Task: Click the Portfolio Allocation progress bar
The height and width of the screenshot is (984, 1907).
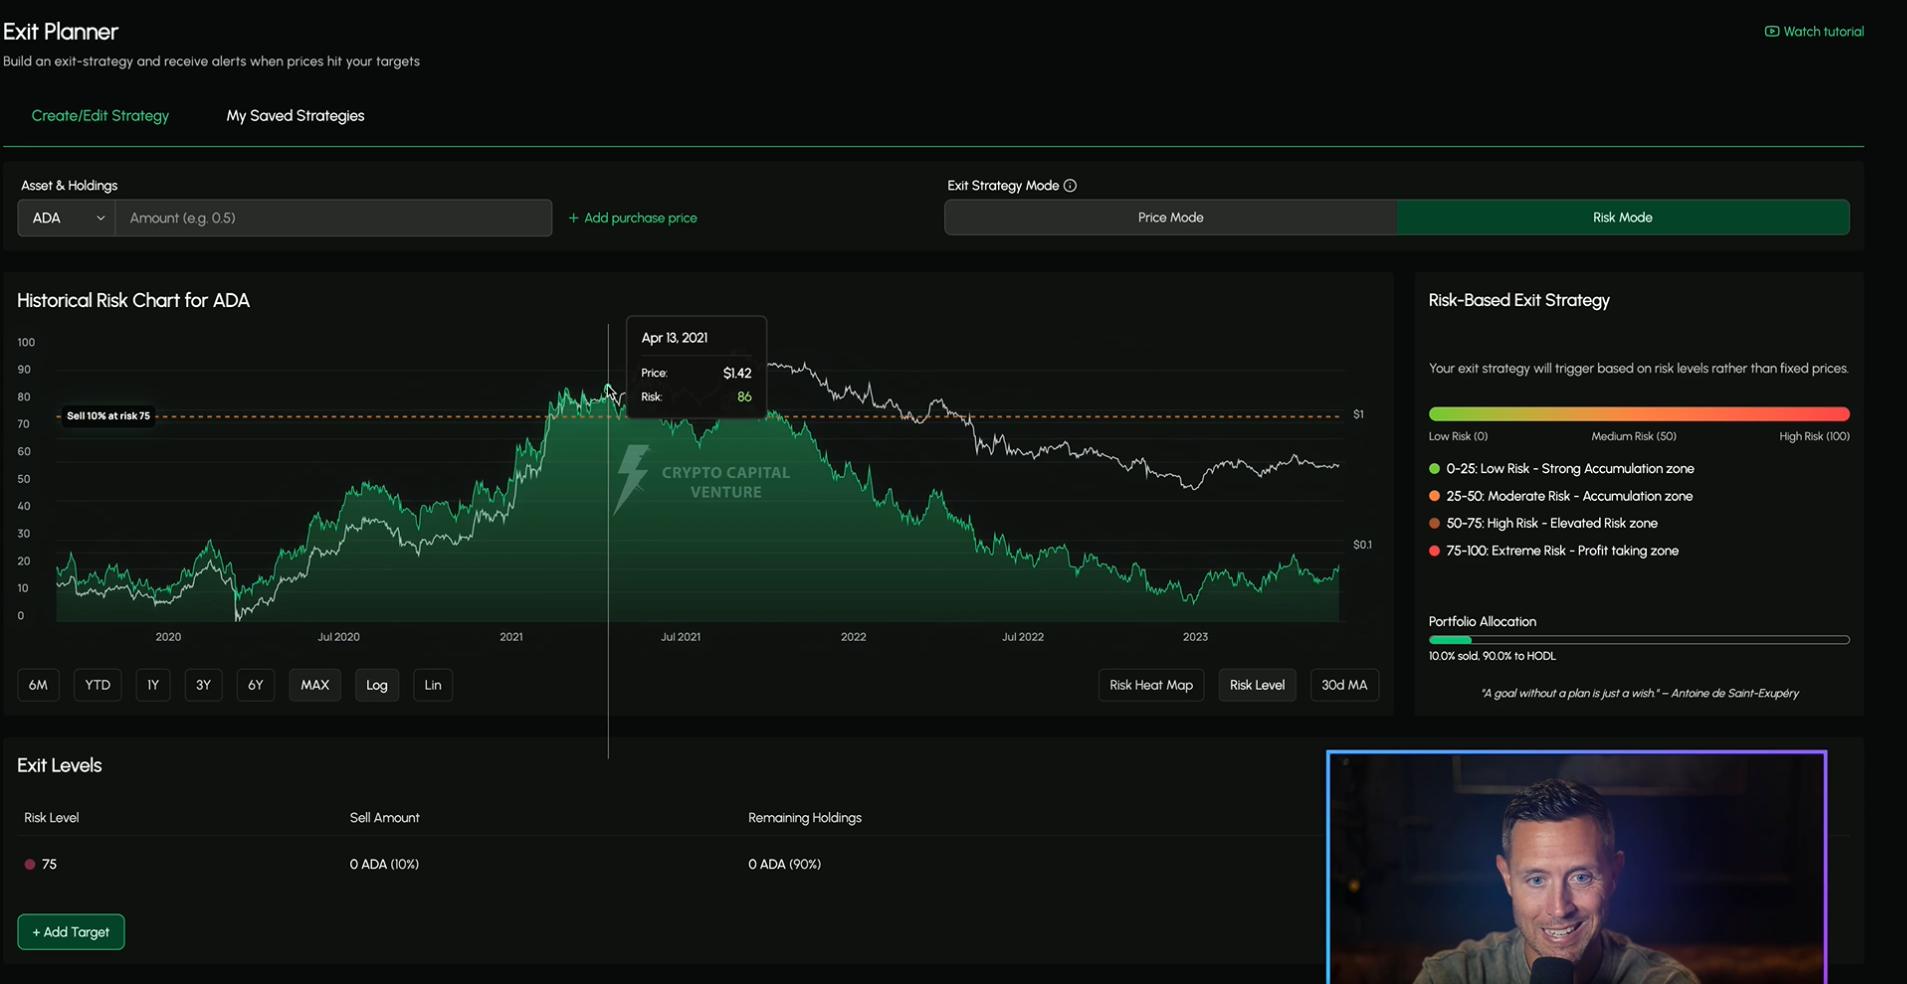Action: (1638, 641)
